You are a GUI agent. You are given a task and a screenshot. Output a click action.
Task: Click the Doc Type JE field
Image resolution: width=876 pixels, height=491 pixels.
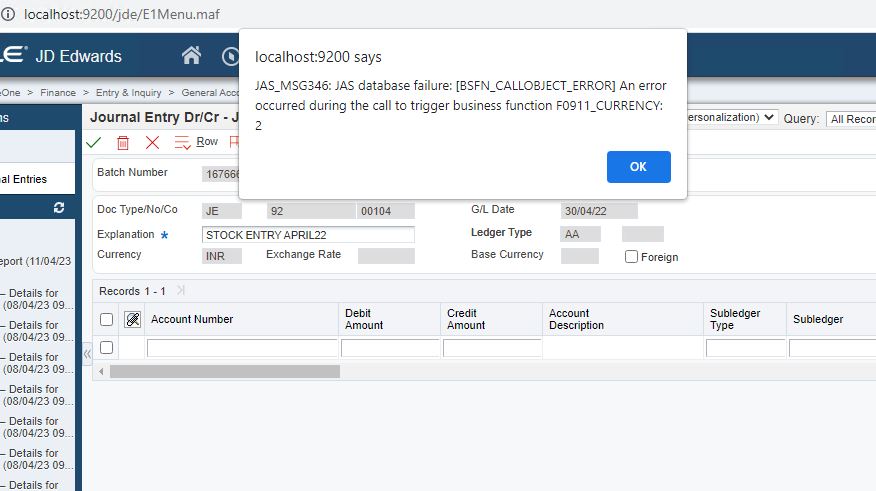pos(222,211)
